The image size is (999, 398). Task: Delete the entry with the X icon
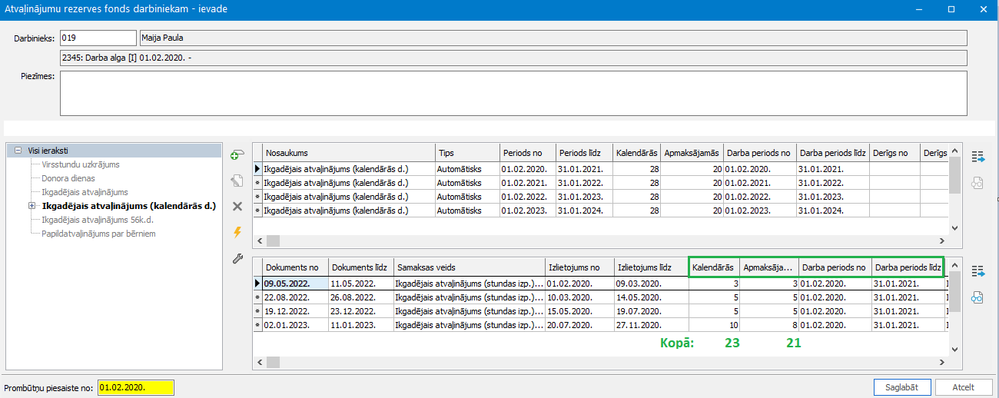click(x=237, y=206)
